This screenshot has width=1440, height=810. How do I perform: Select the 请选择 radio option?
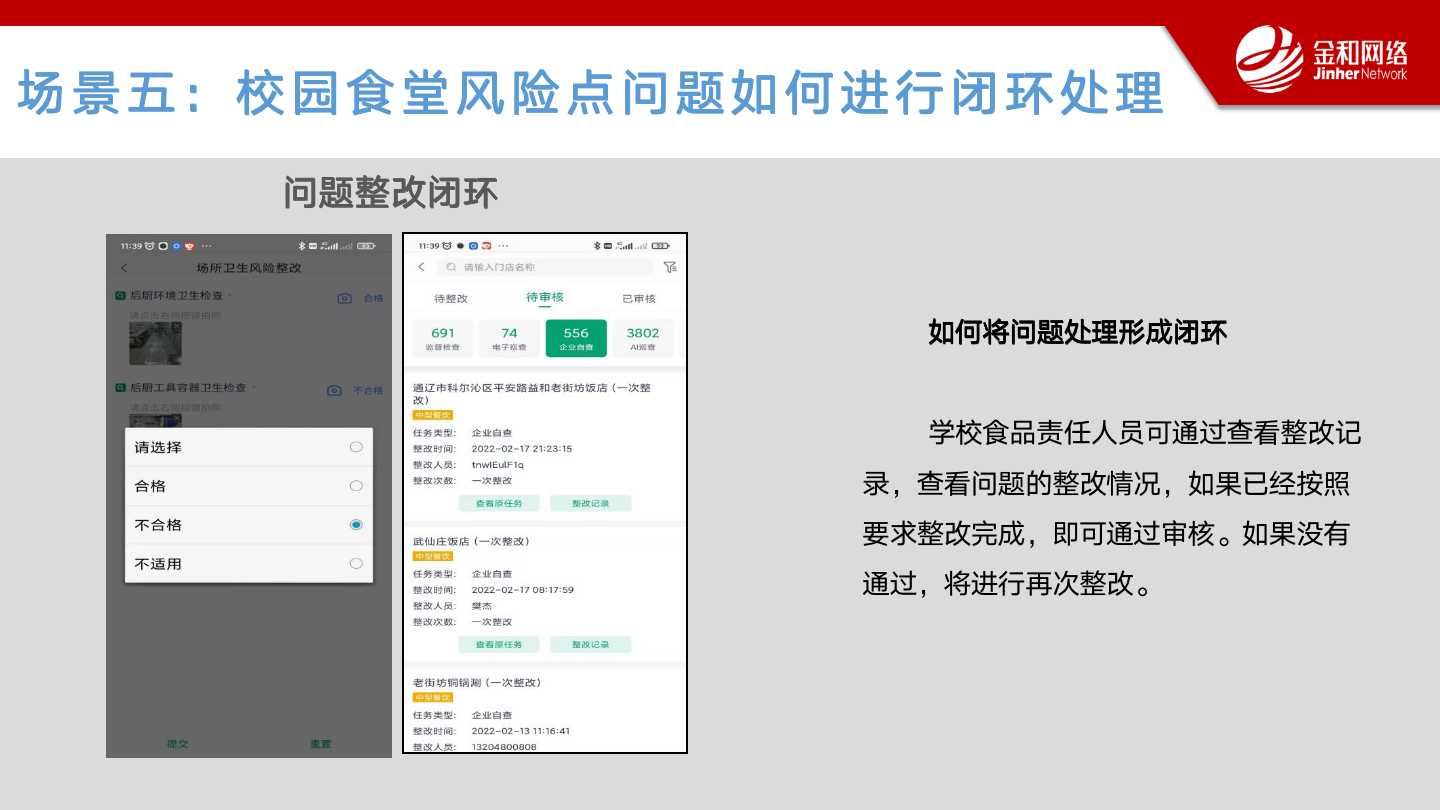point(356,447)
